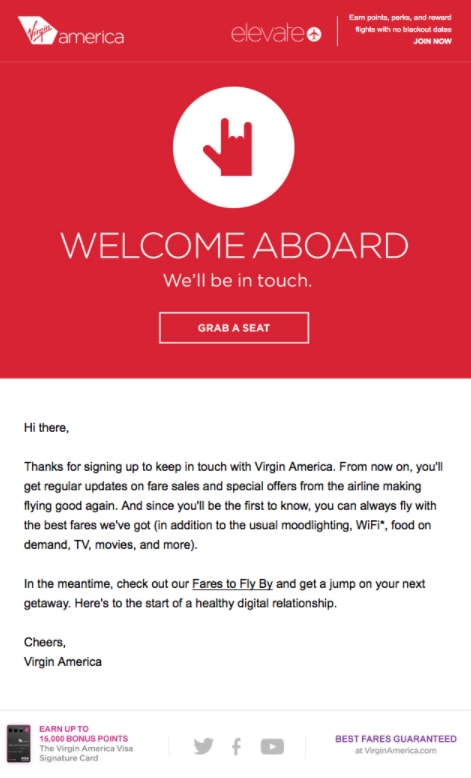This screenshot has width=471, height=778.
Task: Click the 'Hi there,' greeting line
Action: tap(46, 428)
